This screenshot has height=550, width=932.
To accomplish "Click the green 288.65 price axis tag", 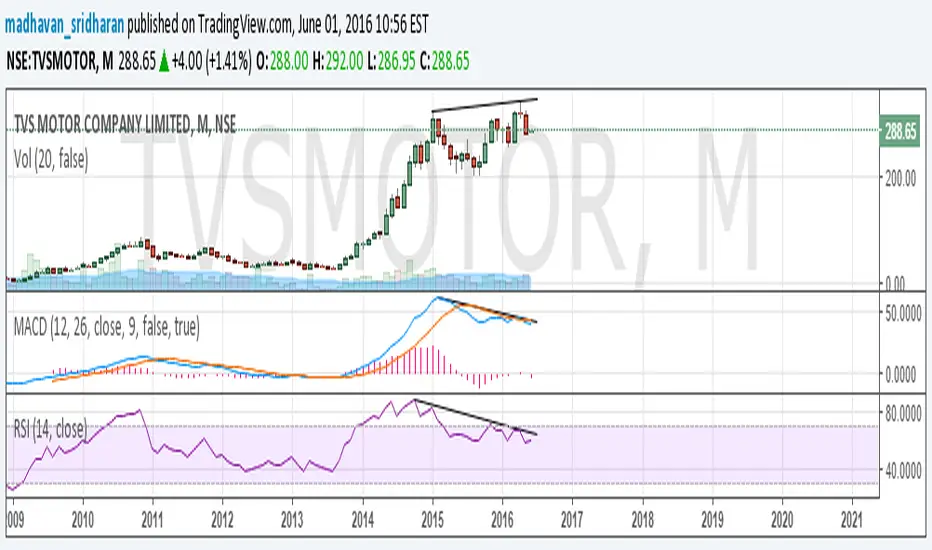I will [x=900, y=130].
